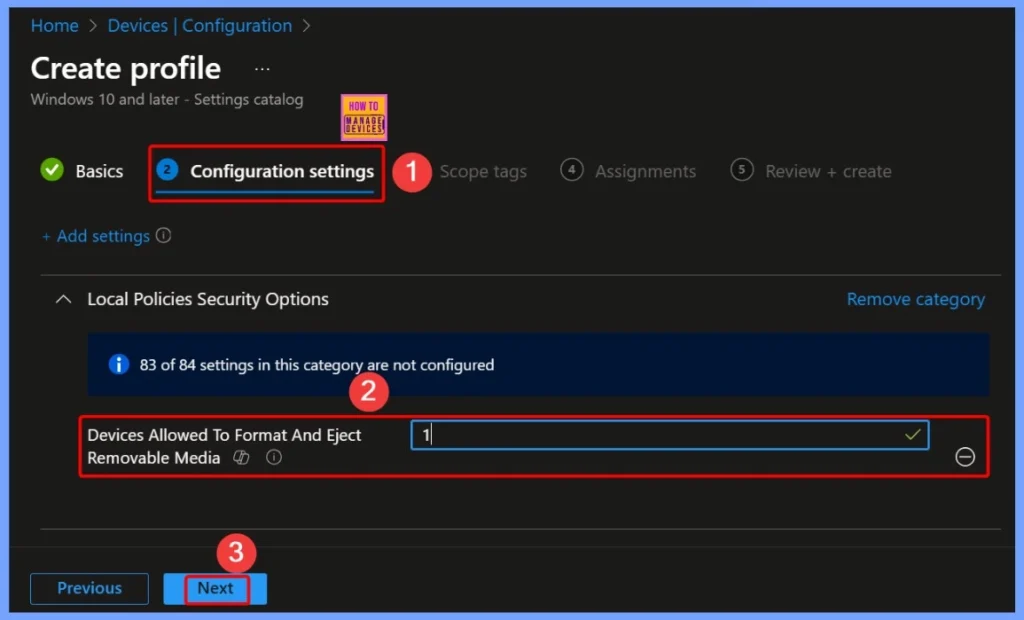Select the Configuration settings tab
The height and width of the screenshot is (620, 1024).
click(x=281, y=171)
